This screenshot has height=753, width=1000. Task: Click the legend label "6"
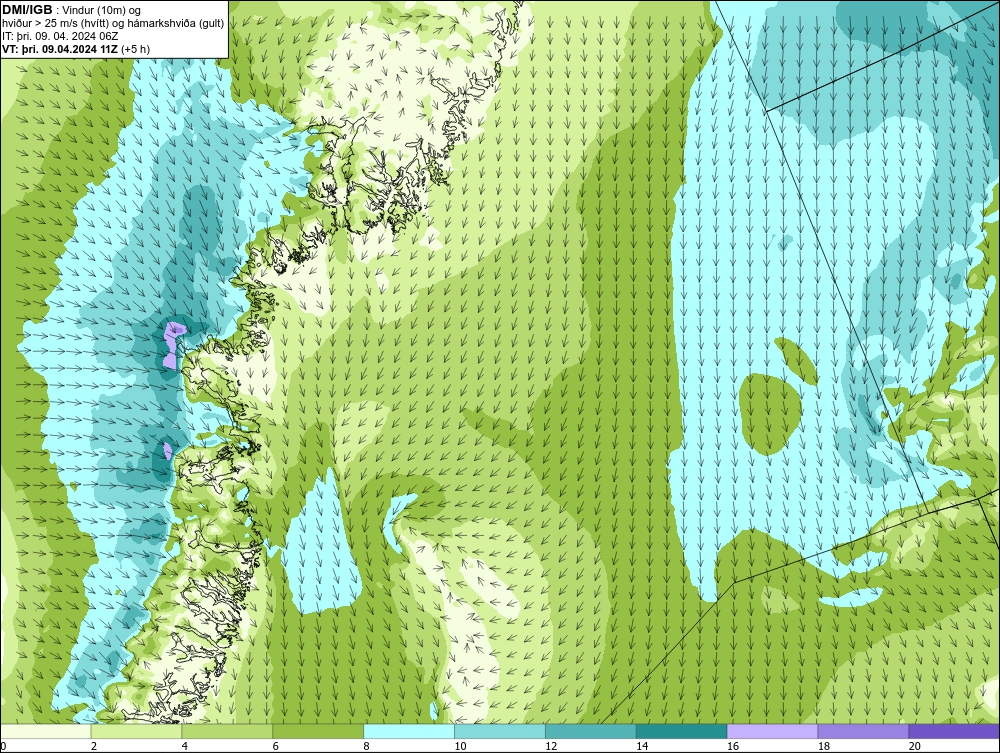pyautogui.click(x=276, y=746)
